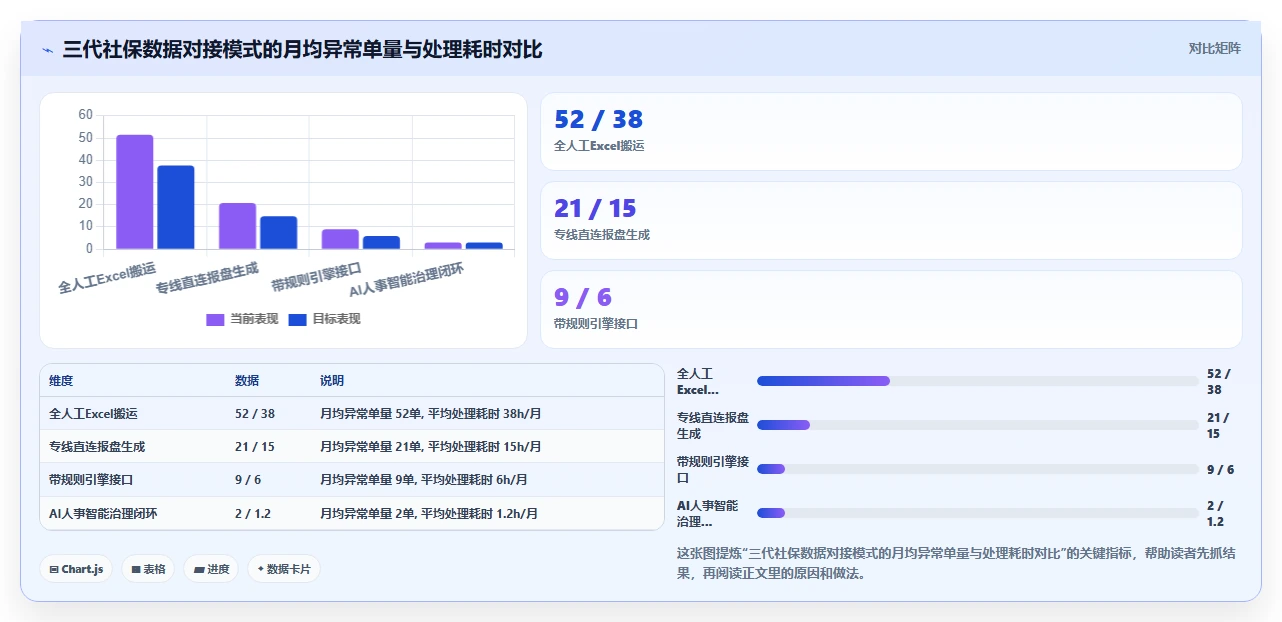Click the 带规则引擎接口 progress bar

(x=977, y=469)
